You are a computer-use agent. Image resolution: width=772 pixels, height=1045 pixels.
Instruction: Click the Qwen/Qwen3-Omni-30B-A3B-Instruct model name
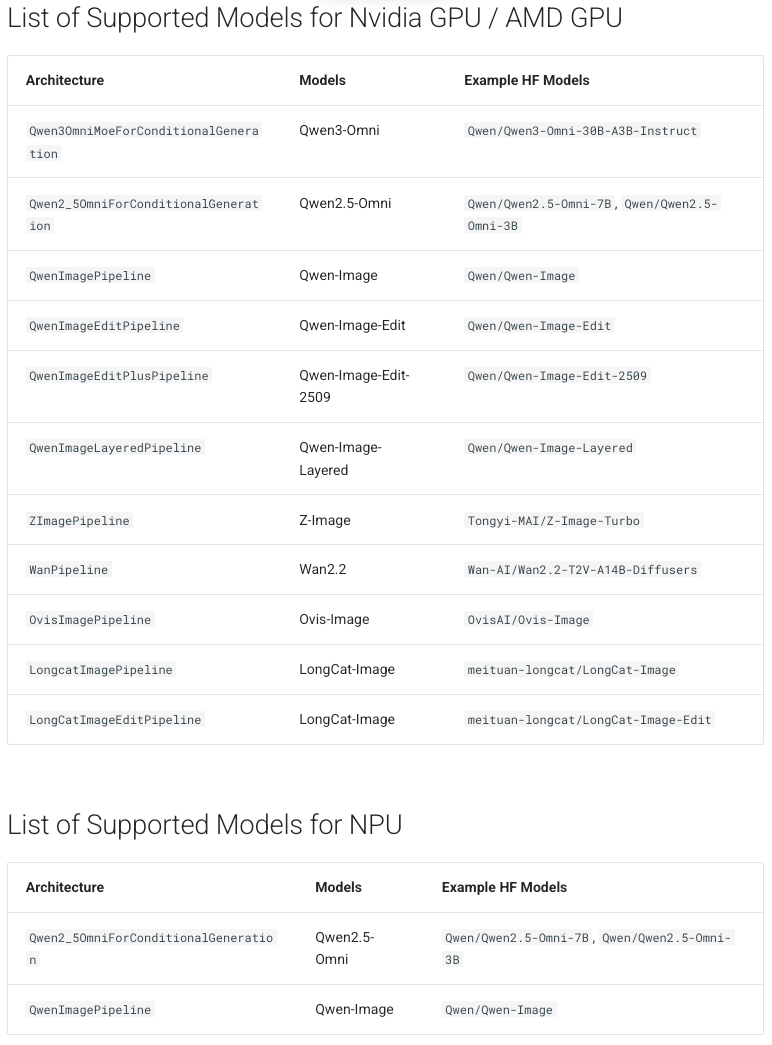pyautogui.click(x=582, y=131)
